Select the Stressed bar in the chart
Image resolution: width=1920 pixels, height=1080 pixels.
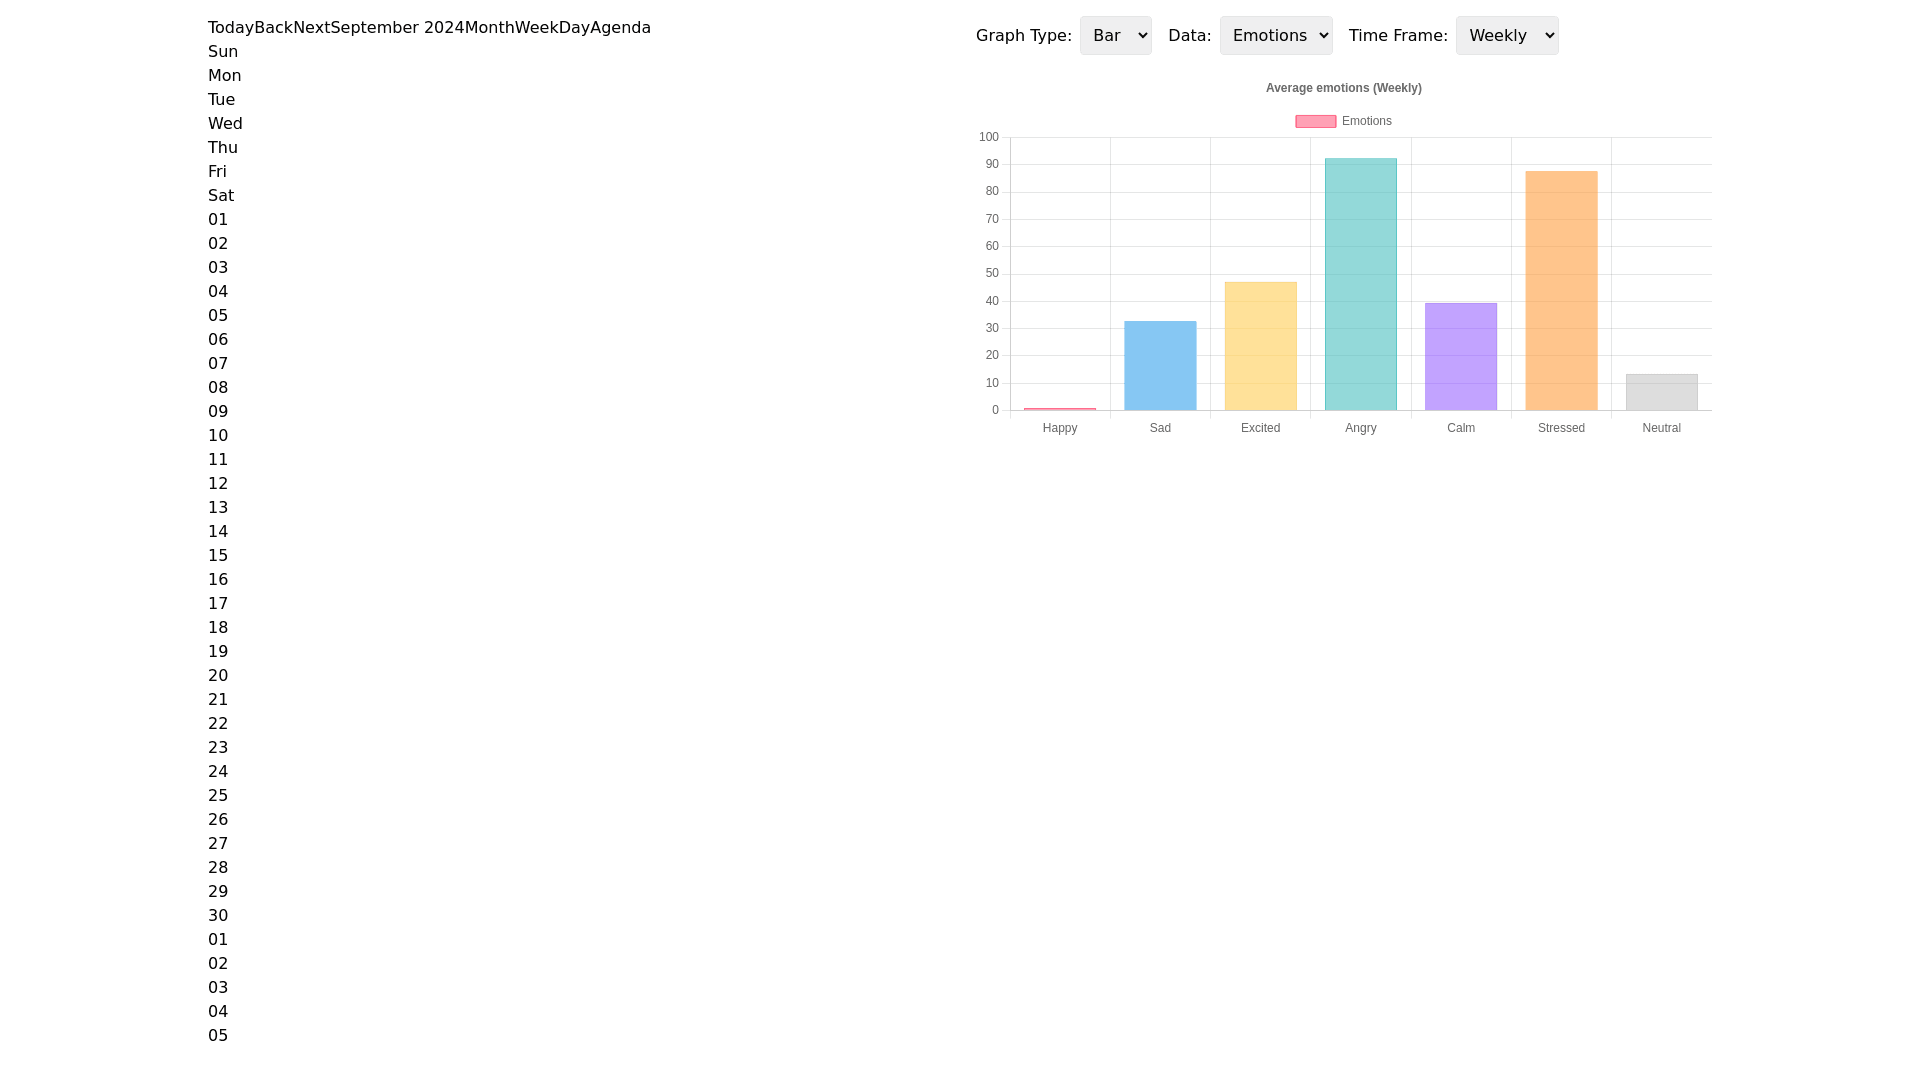[x=1560, y=290]
